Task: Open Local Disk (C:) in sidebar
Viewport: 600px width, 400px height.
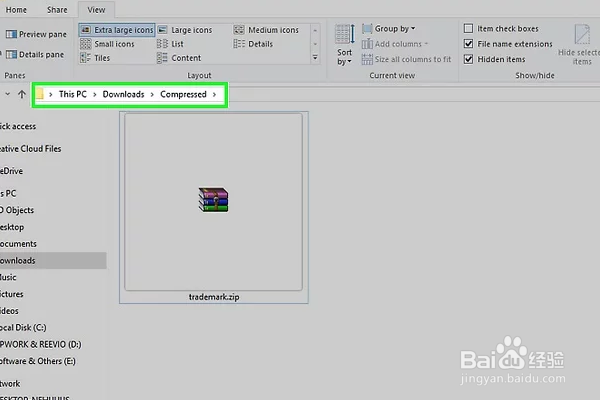Action: click(x=23, y=328)
